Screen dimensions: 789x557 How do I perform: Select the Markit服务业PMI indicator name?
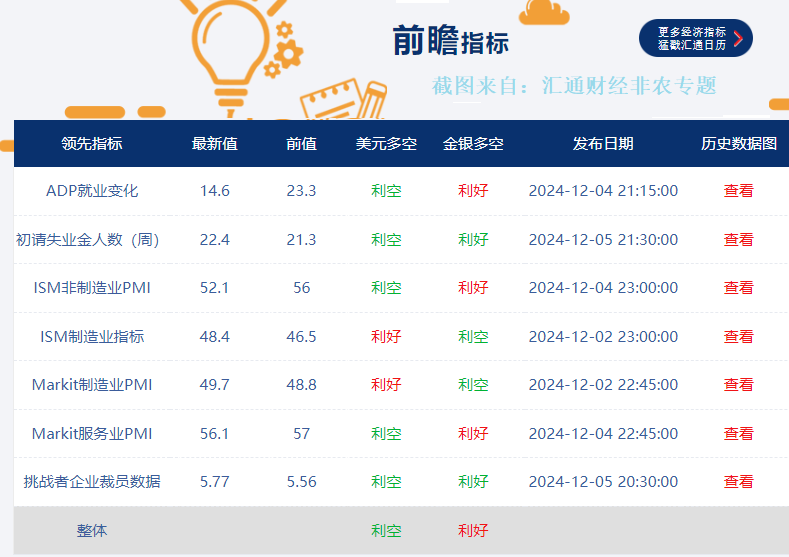(x=92, y=434)
